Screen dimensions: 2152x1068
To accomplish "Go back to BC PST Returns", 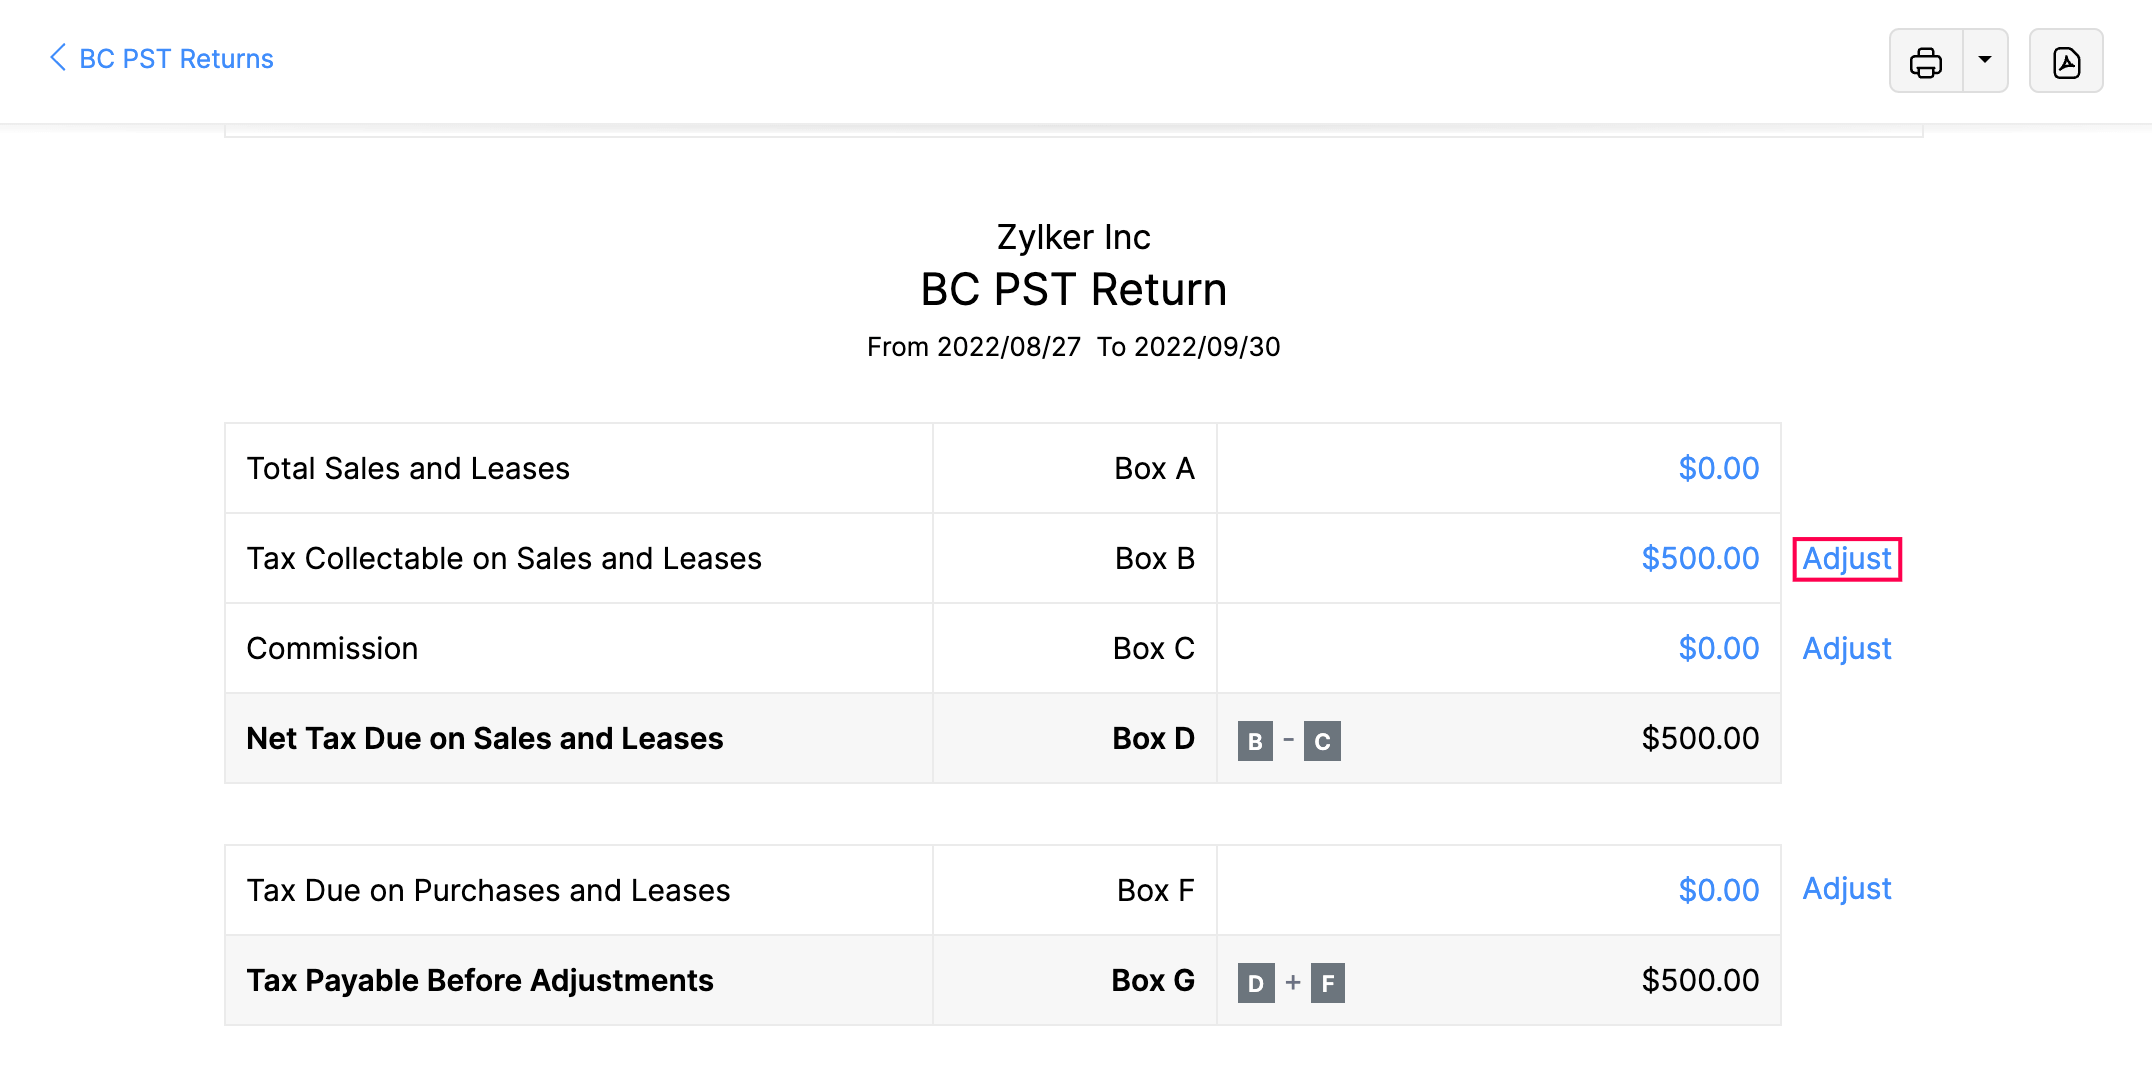I will click(176, 59).
